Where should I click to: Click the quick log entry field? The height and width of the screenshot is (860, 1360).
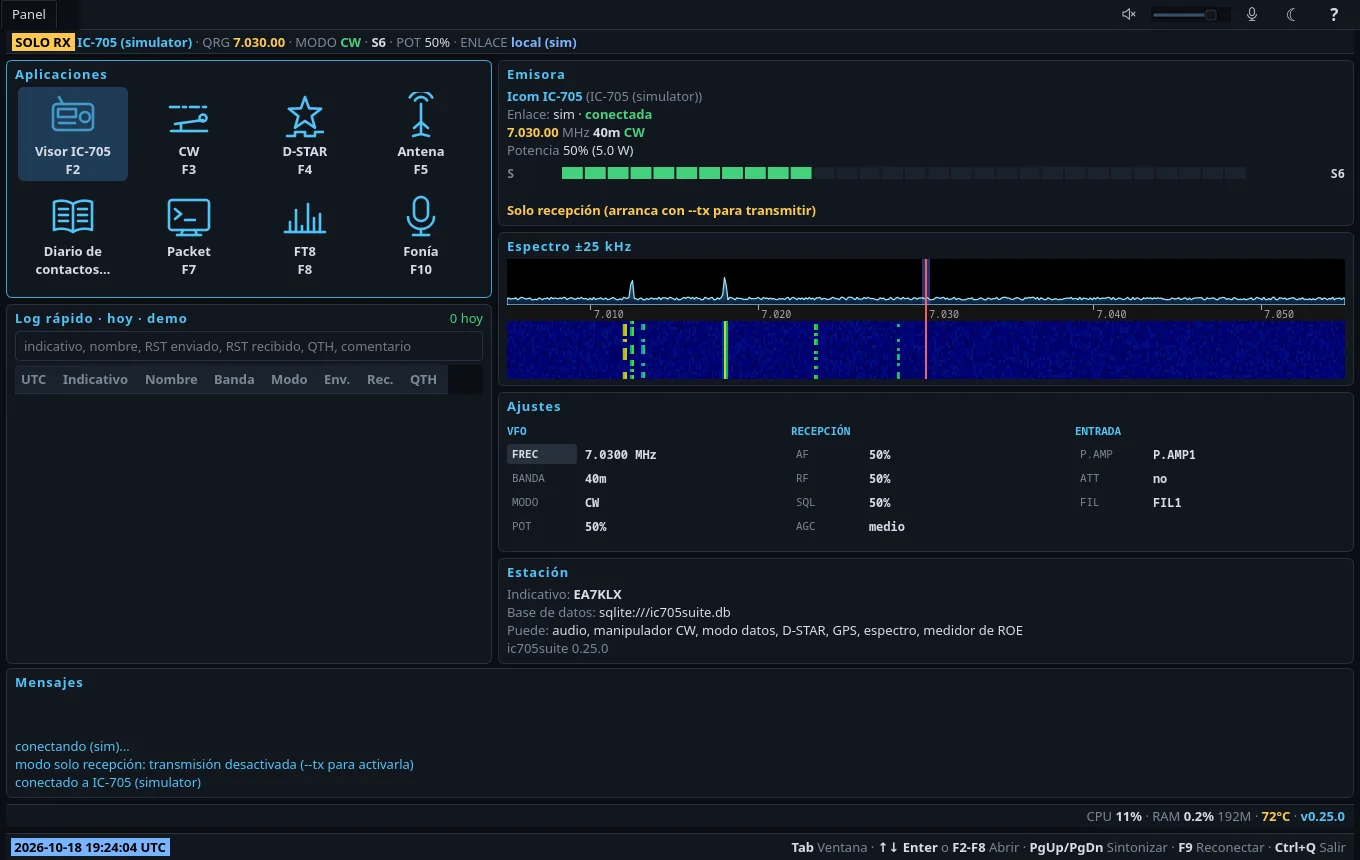tap(249, 346)
